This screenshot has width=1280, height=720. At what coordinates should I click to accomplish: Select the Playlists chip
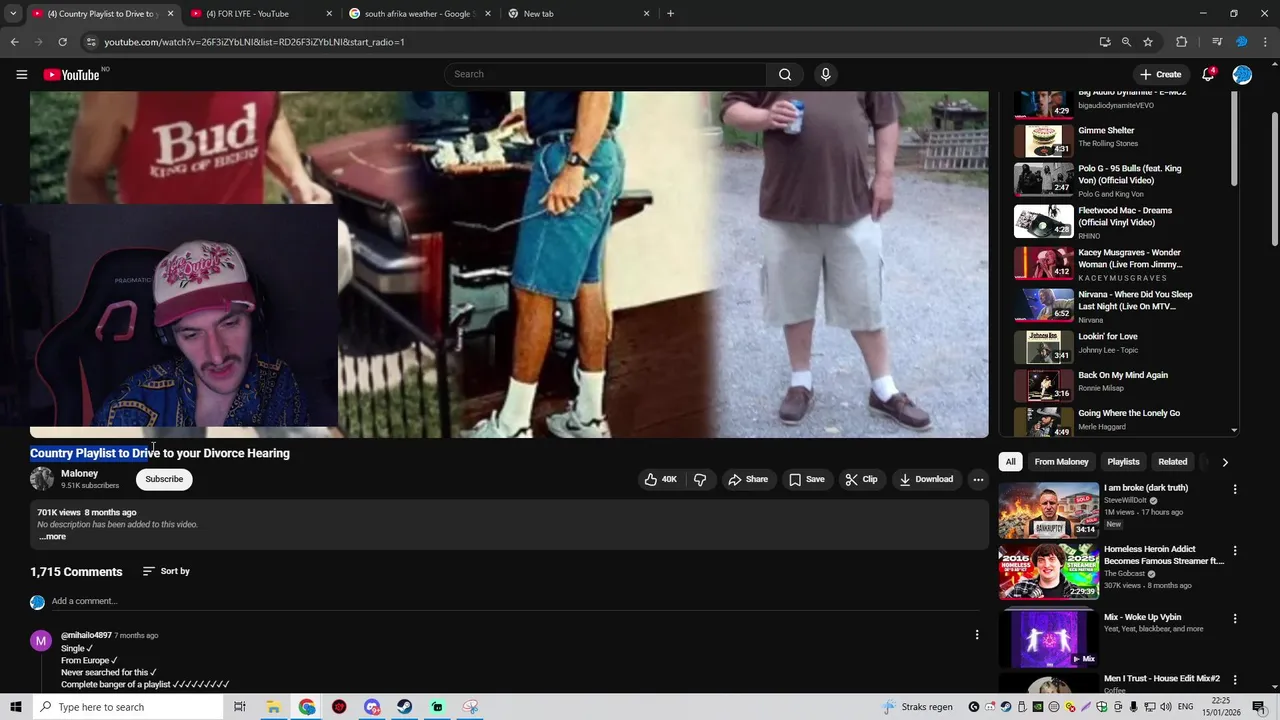coord(1123,462)
